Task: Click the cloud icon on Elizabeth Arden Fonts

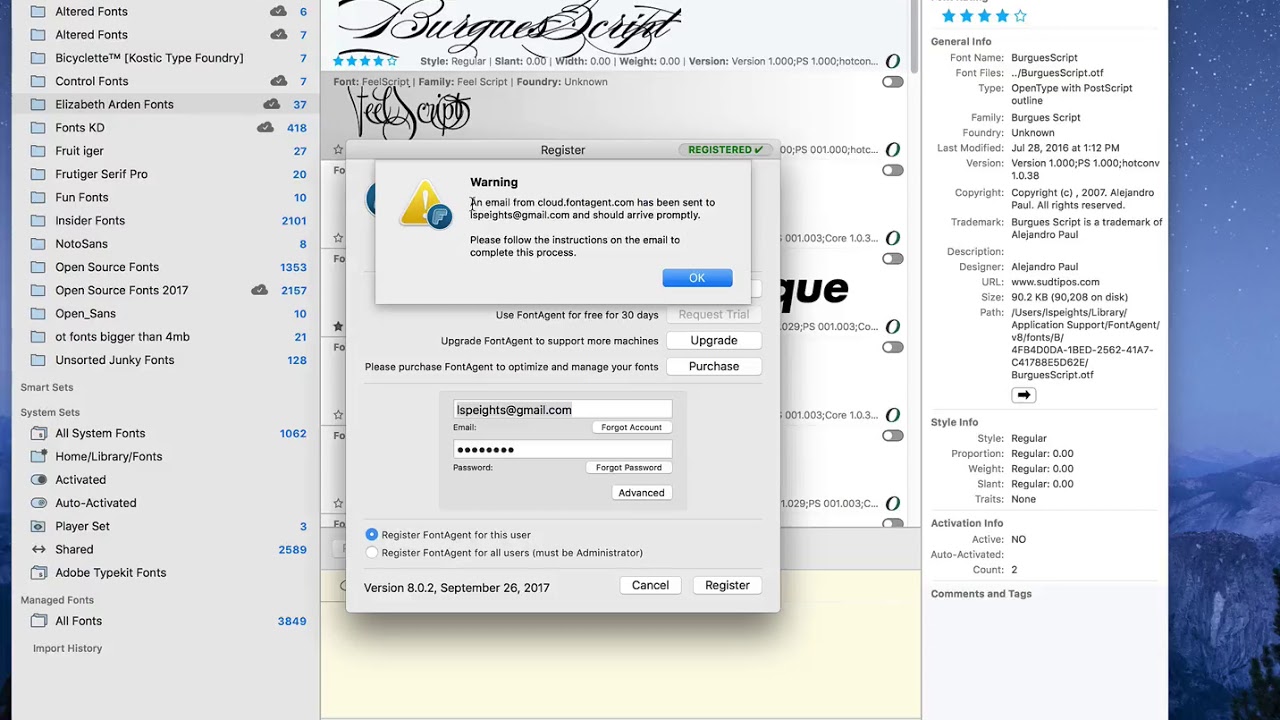Action: [271, 104]
